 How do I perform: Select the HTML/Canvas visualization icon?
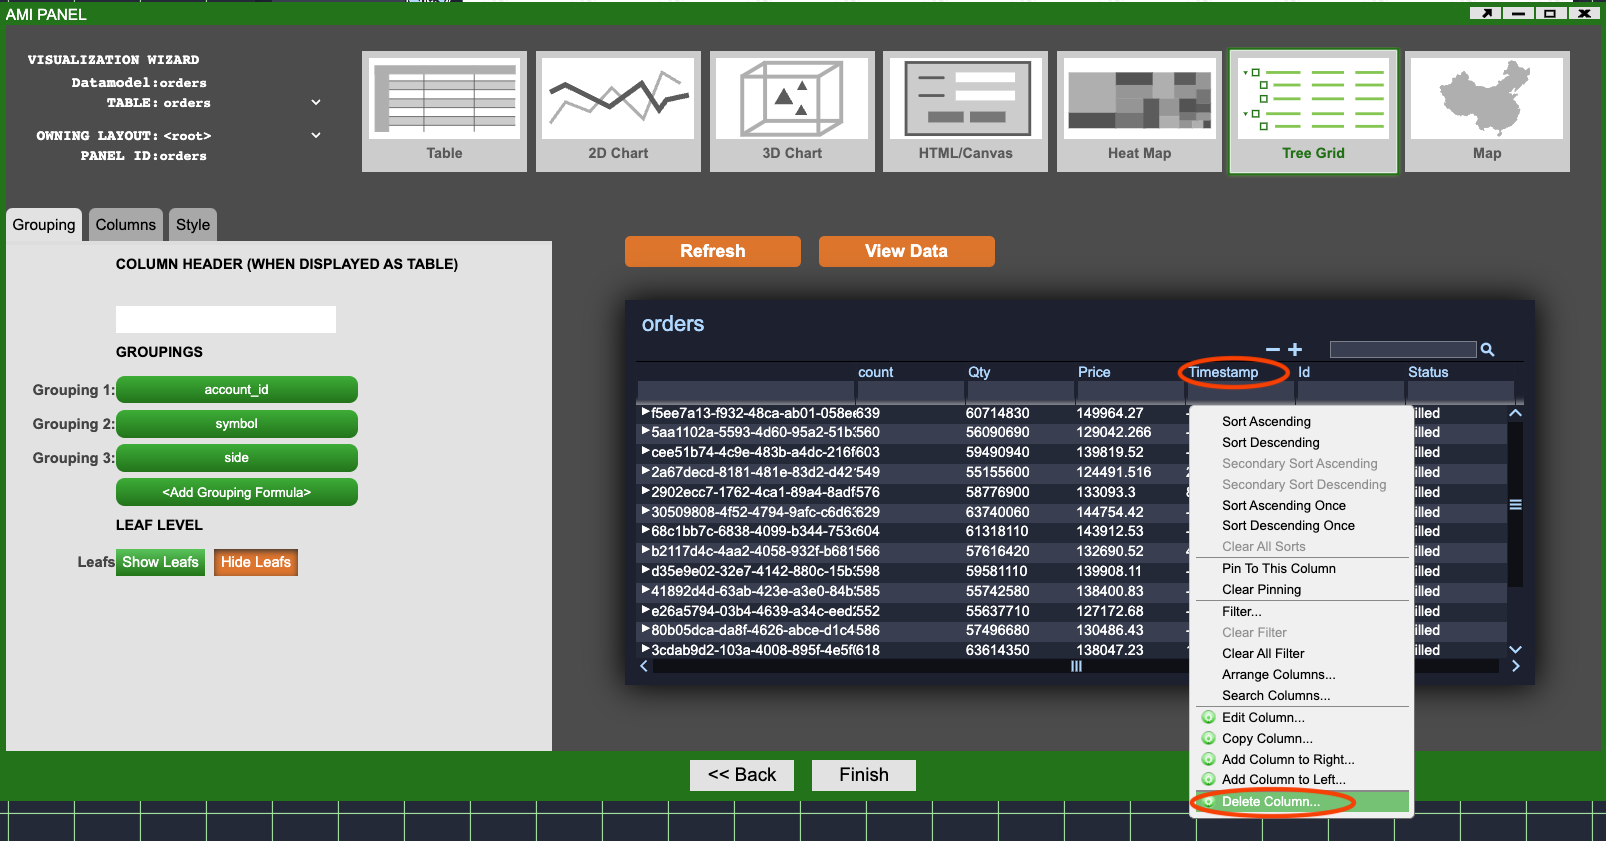tap(965, 111)
